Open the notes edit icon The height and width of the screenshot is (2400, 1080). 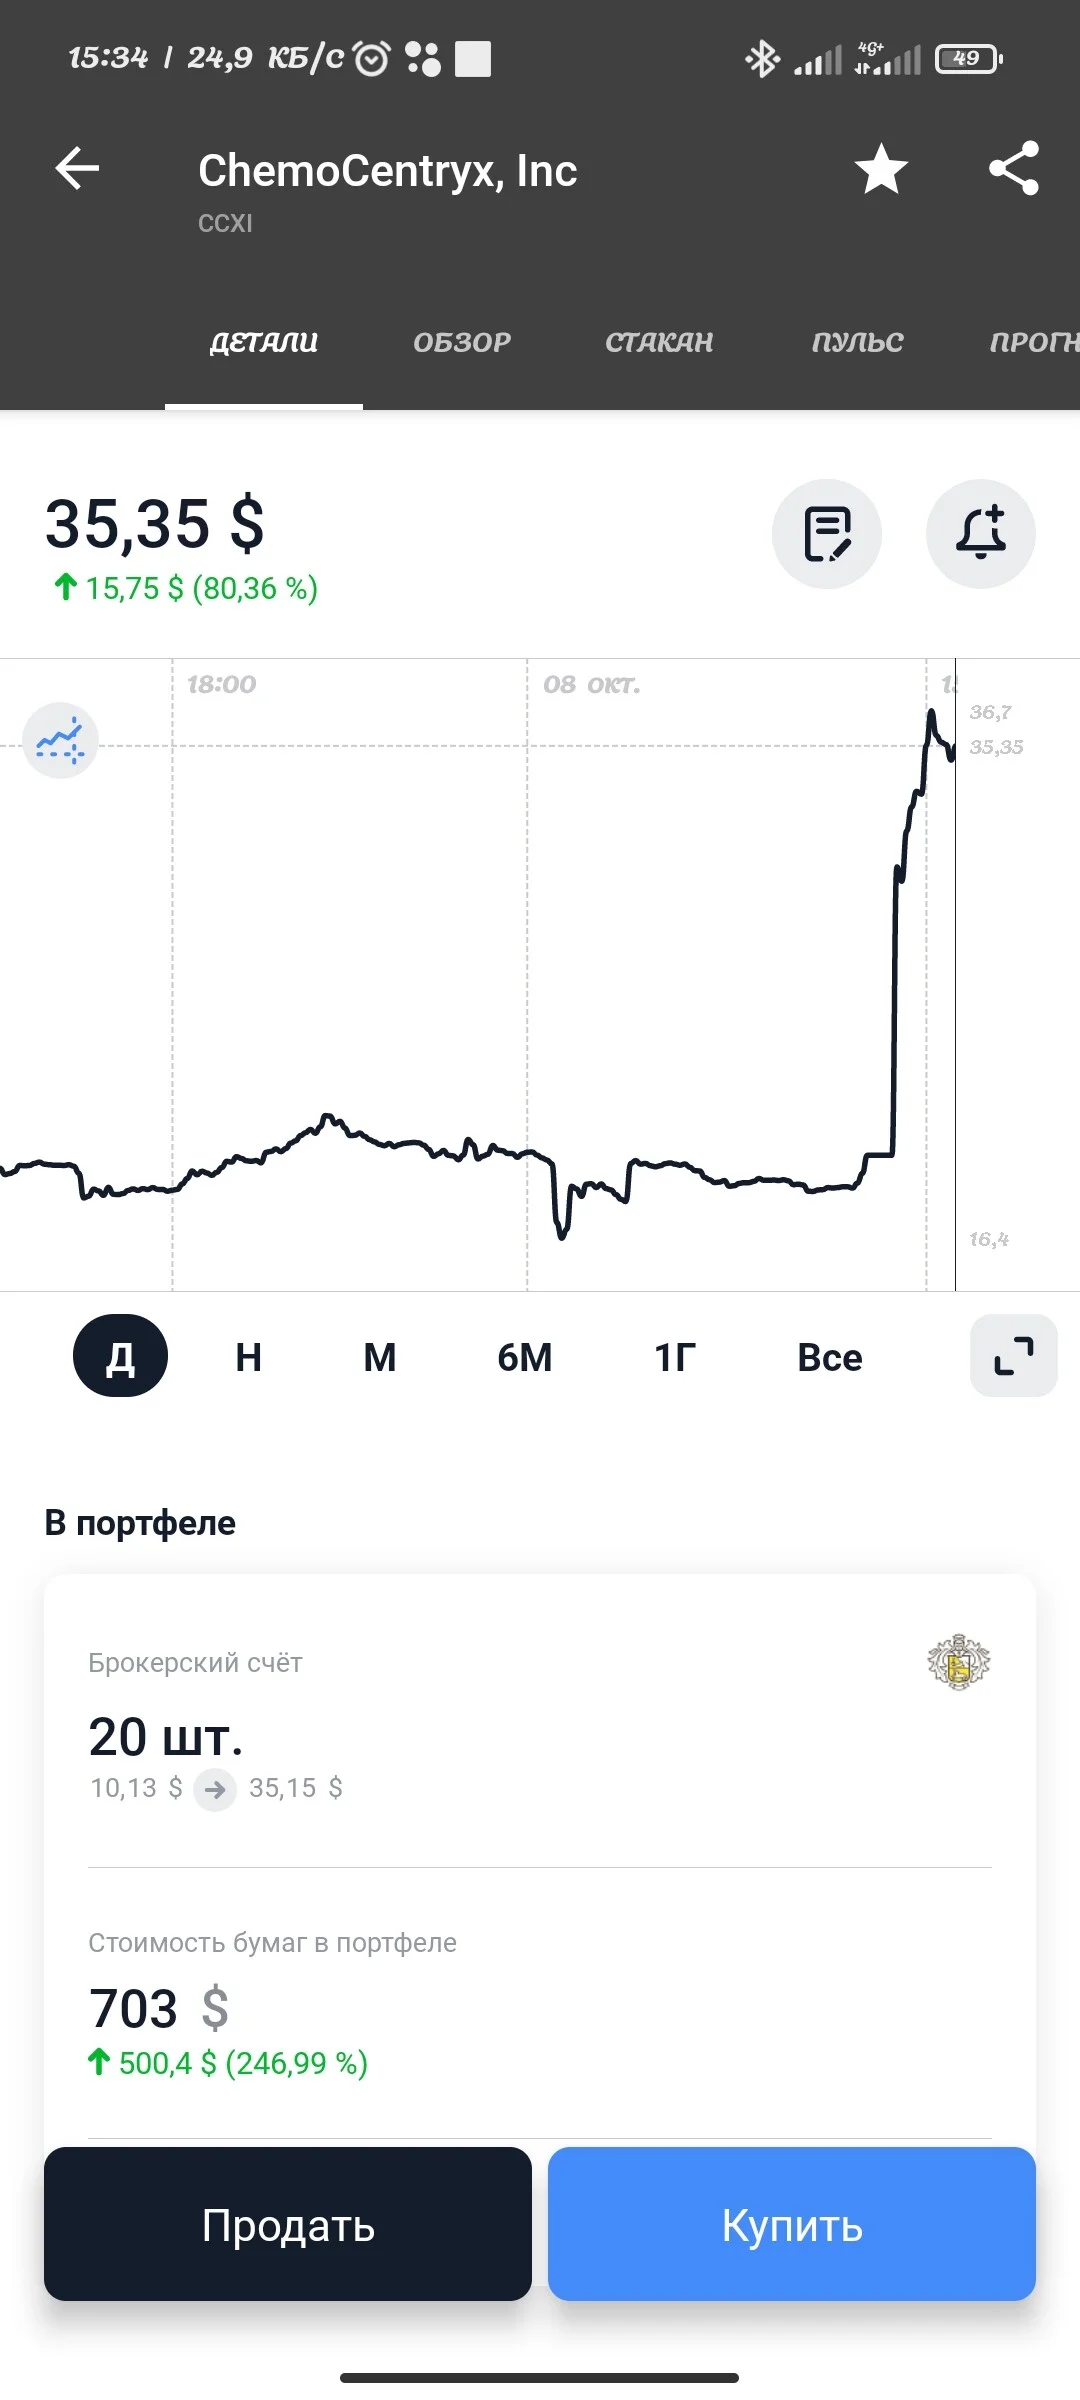(827, 534)
